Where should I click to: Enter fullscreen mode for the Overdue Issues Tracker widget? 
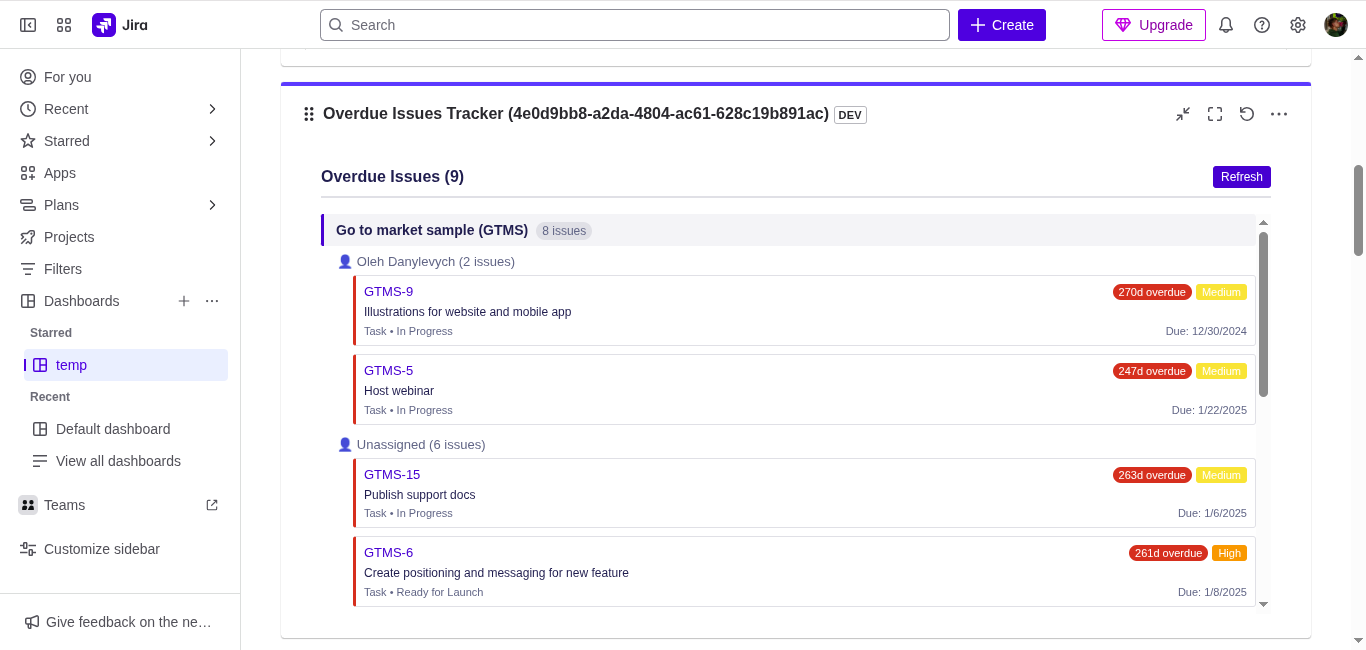pos(1215,114)
